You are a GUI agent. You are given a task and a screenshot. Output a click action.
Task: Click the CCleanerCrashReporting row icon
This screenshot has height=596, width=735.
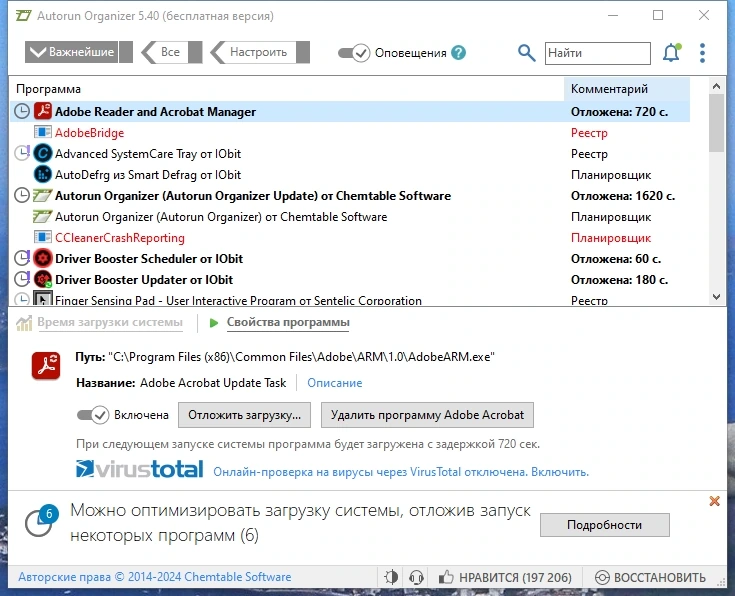(x=43, y=237)
